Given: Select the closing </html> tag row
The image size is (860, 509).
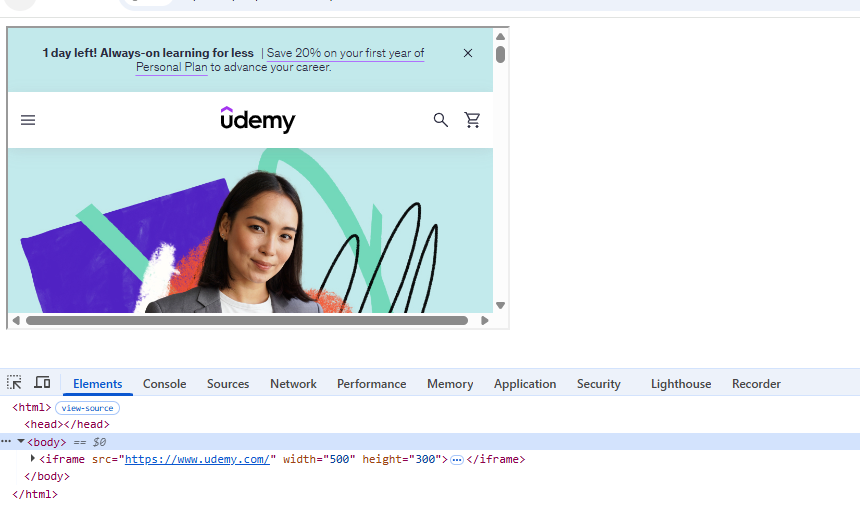Looking at the screenshot, I should [35, 494].
